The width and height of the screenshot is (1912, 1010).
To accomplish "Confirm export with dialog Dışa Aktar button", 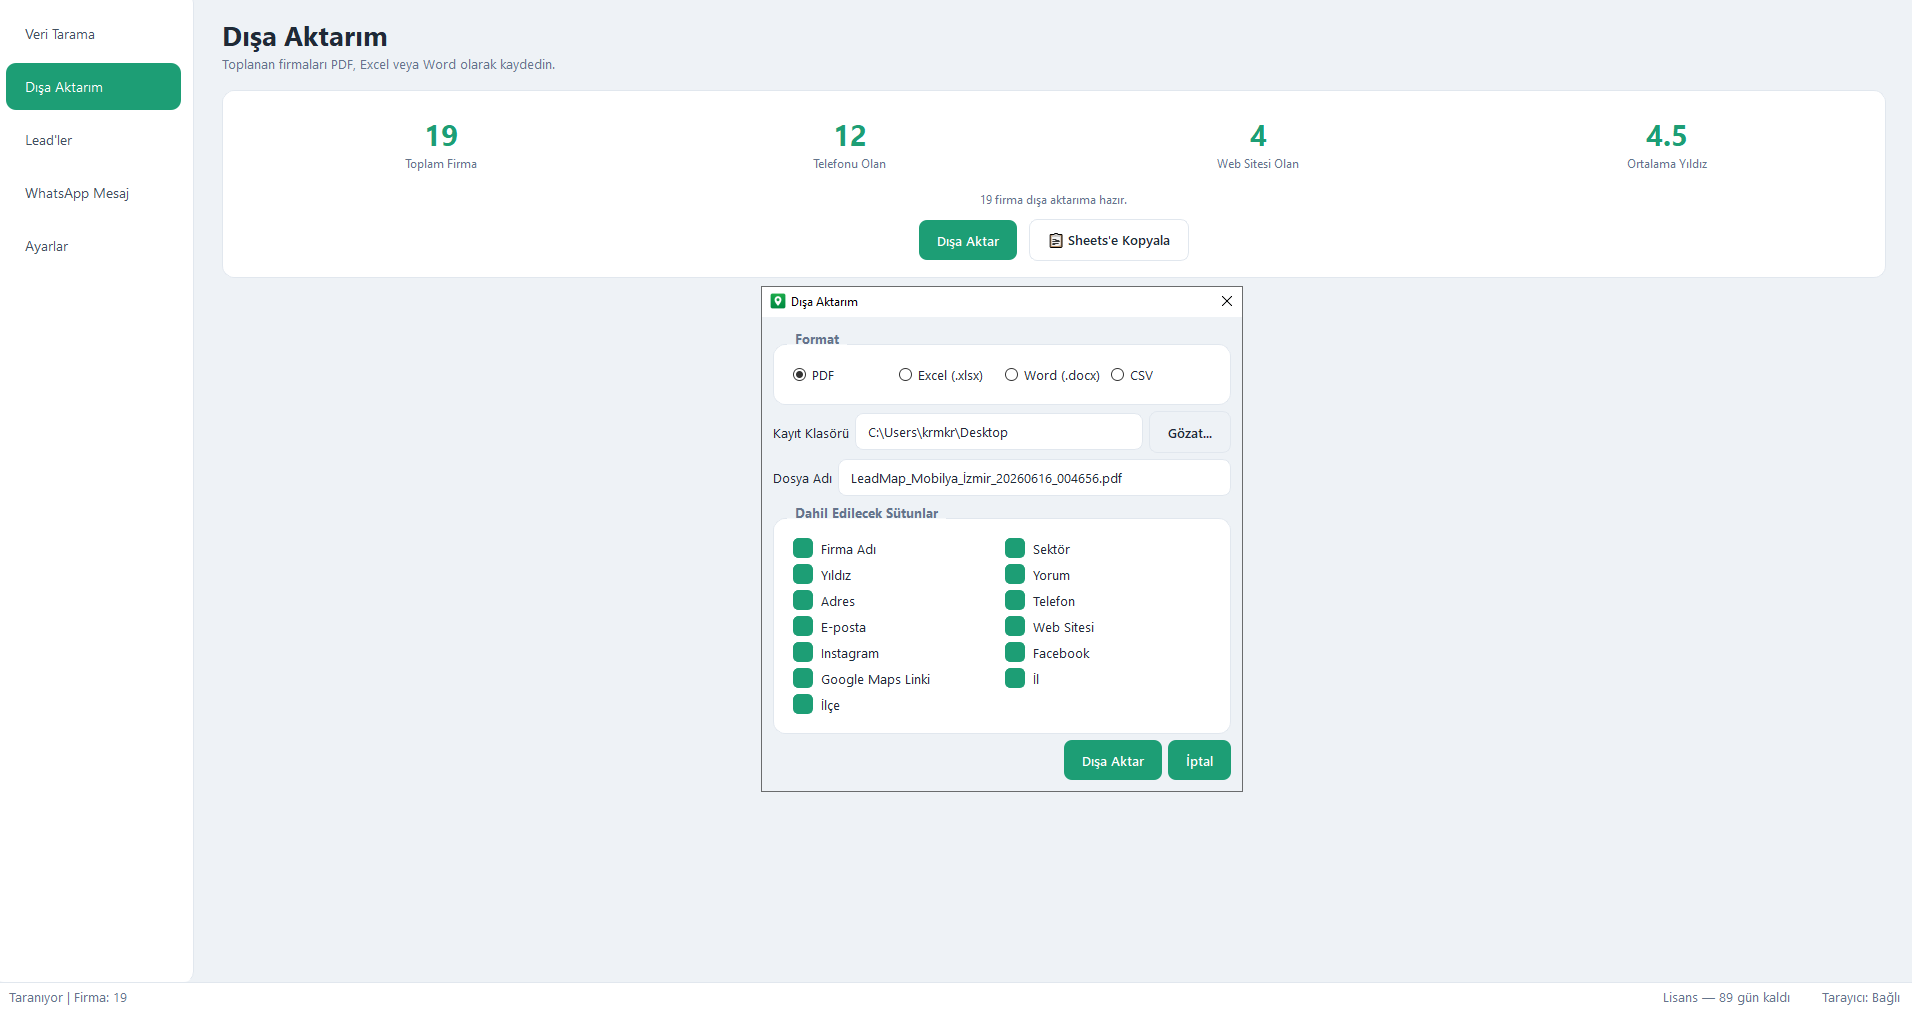I will click(1112, 760).
